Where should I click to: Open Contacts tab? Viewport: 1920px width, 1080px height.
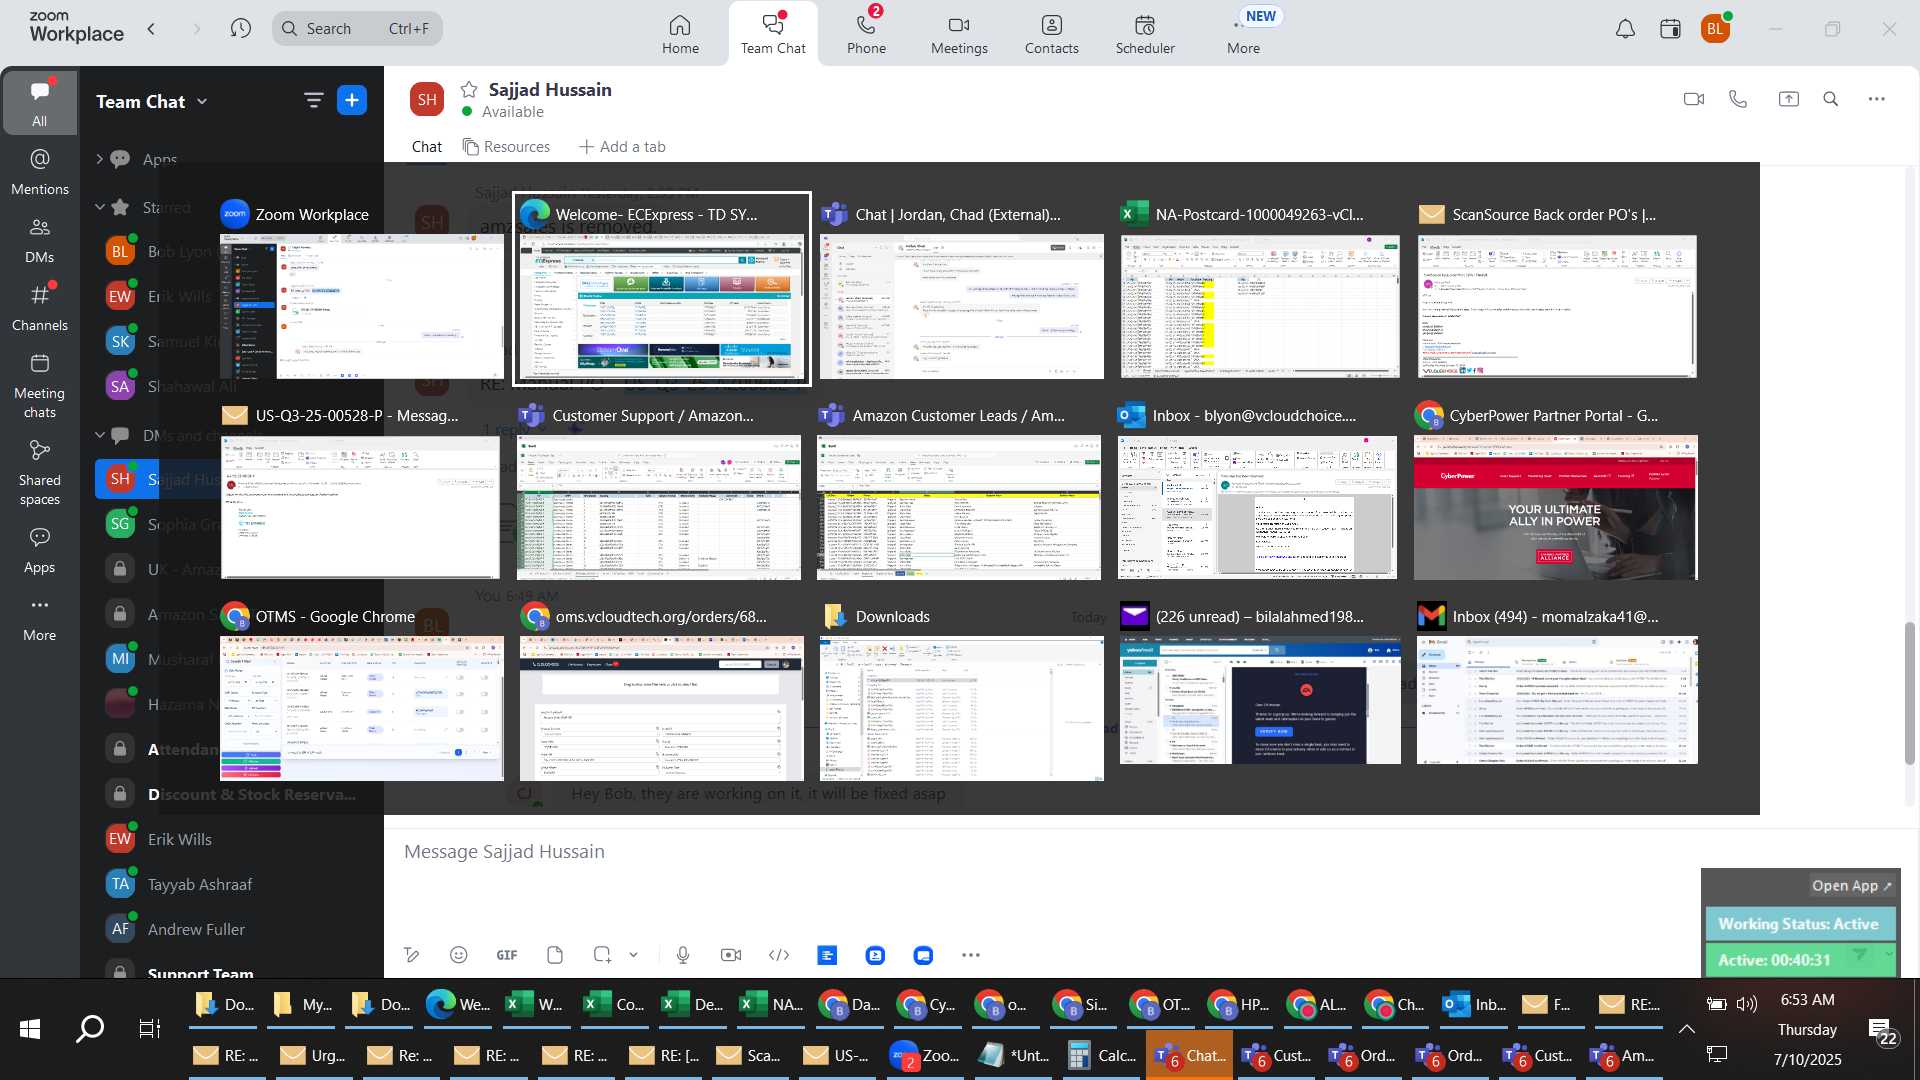tap(1051, 34)
